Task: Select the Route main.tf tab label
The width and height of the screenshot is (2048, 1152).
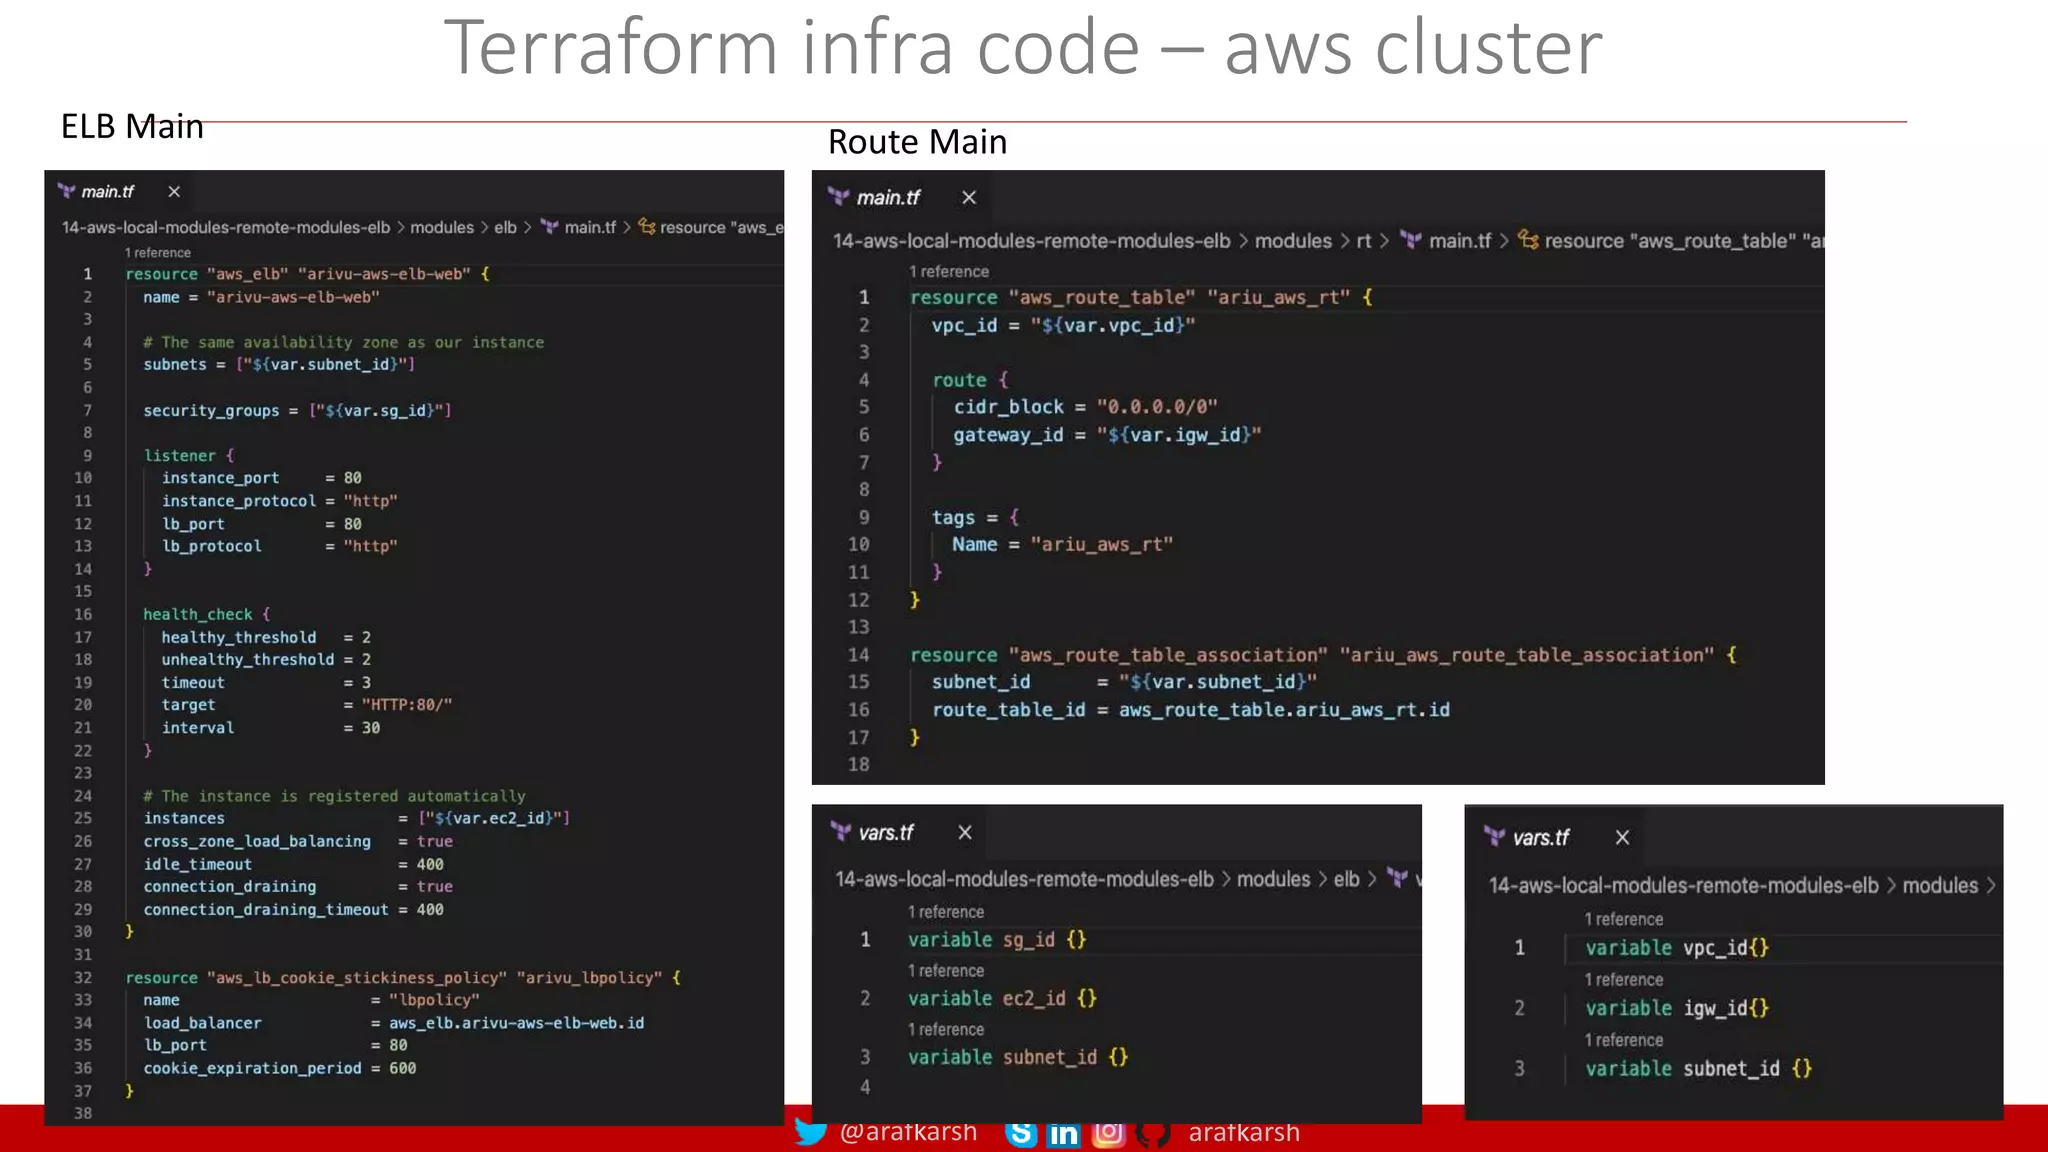Action: coord(888,197)
